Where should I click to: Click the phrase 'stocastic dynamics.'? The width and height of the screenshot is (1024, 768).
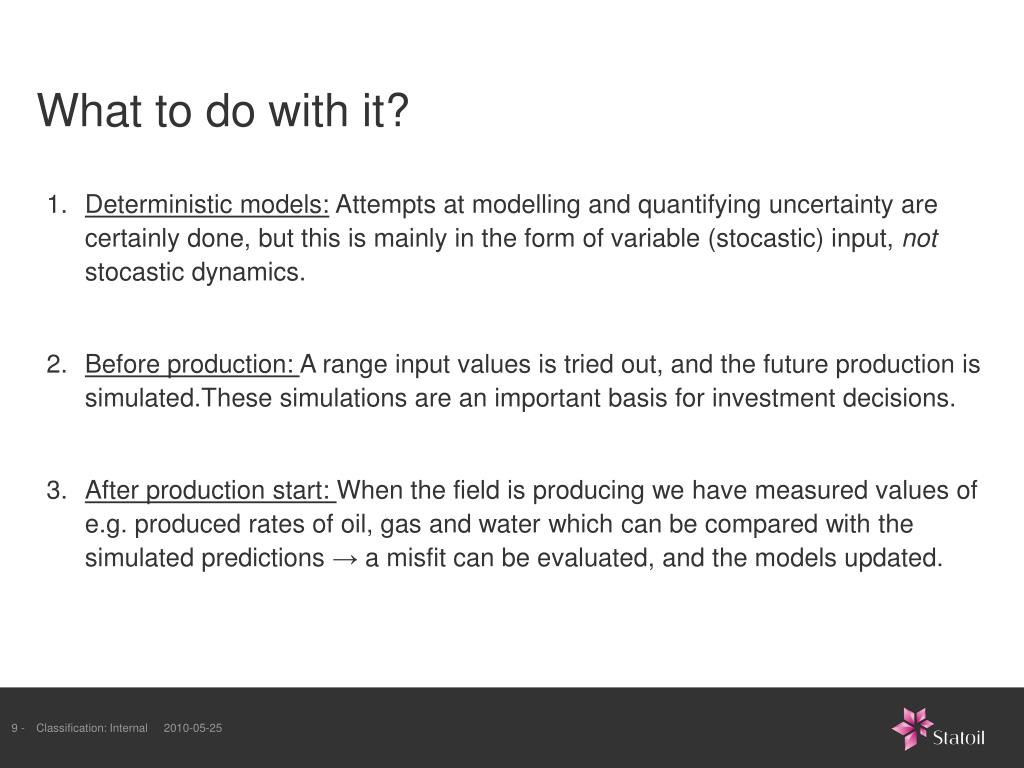pyautogui.click(x=195, y=272)
